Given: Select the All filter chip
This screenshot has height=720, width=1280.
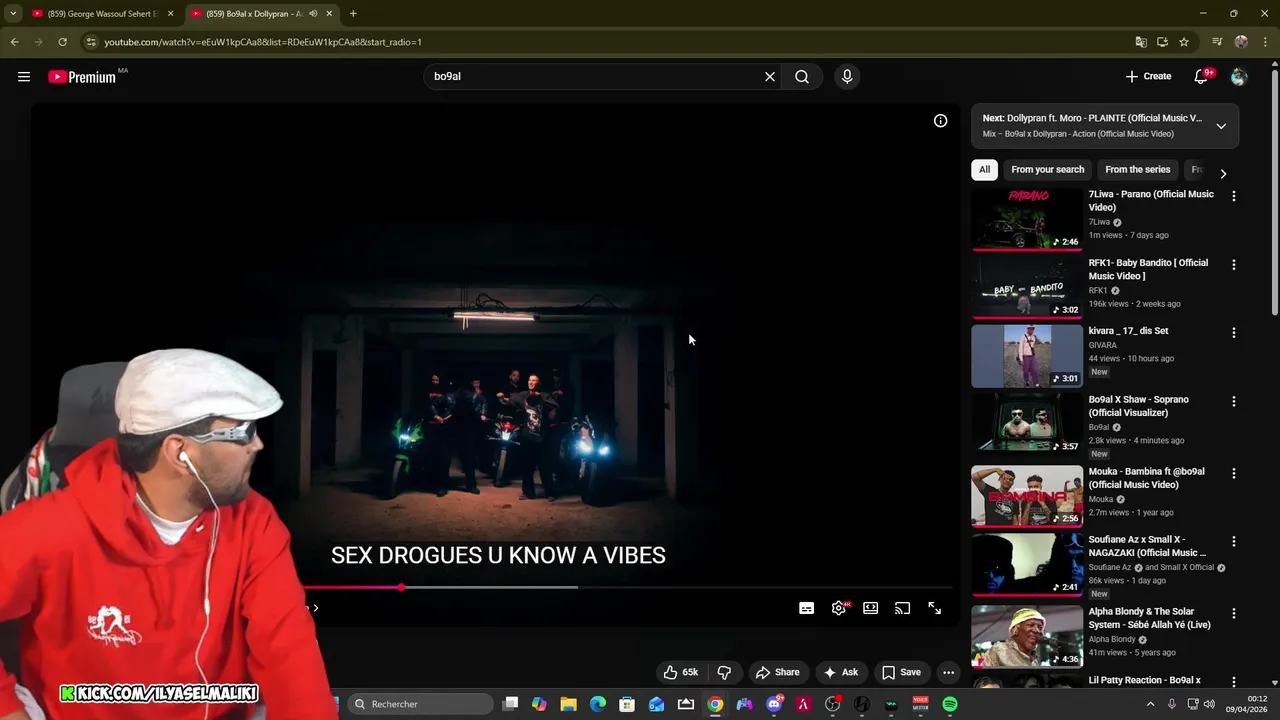Looking at the screenshot, I should pos(984,170).
